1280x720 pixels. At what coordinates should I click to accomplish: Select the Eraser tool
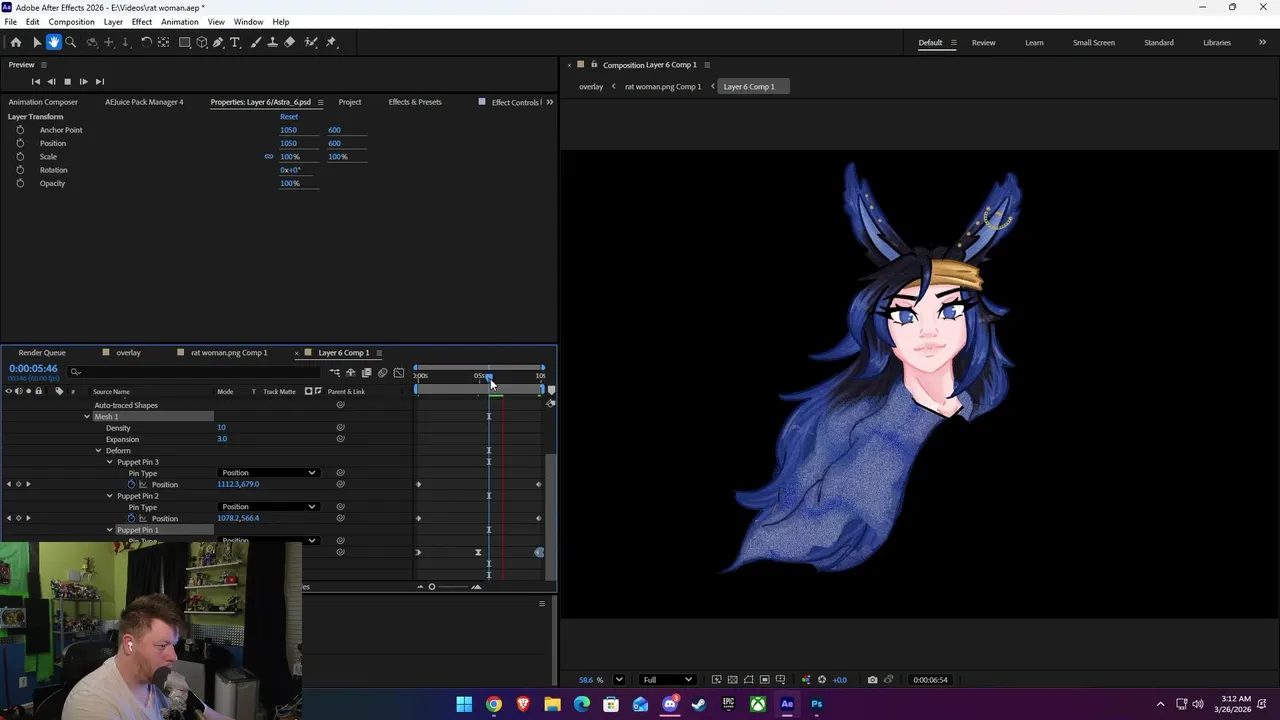pos(290,42)
